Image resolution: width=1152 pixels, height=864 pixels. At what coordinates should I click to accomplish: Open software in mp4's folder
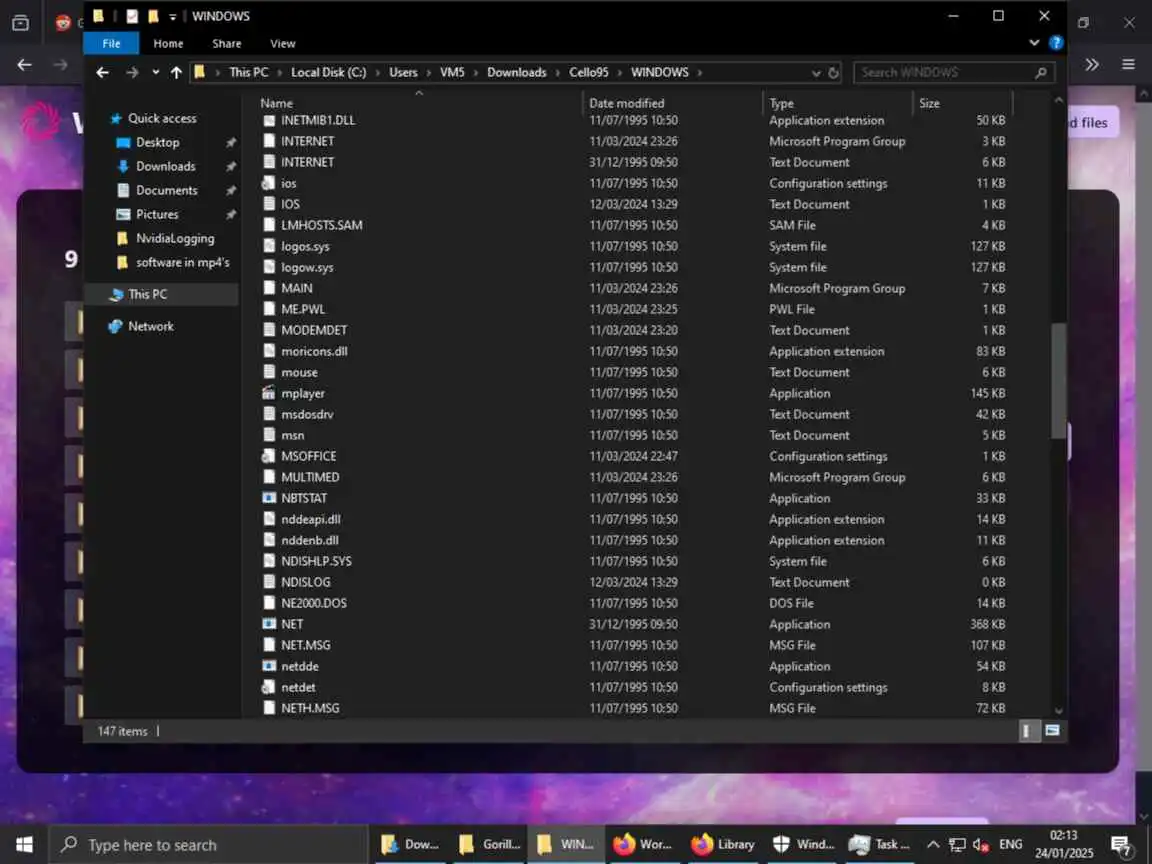pyautogui.click(x=182, y=262)
